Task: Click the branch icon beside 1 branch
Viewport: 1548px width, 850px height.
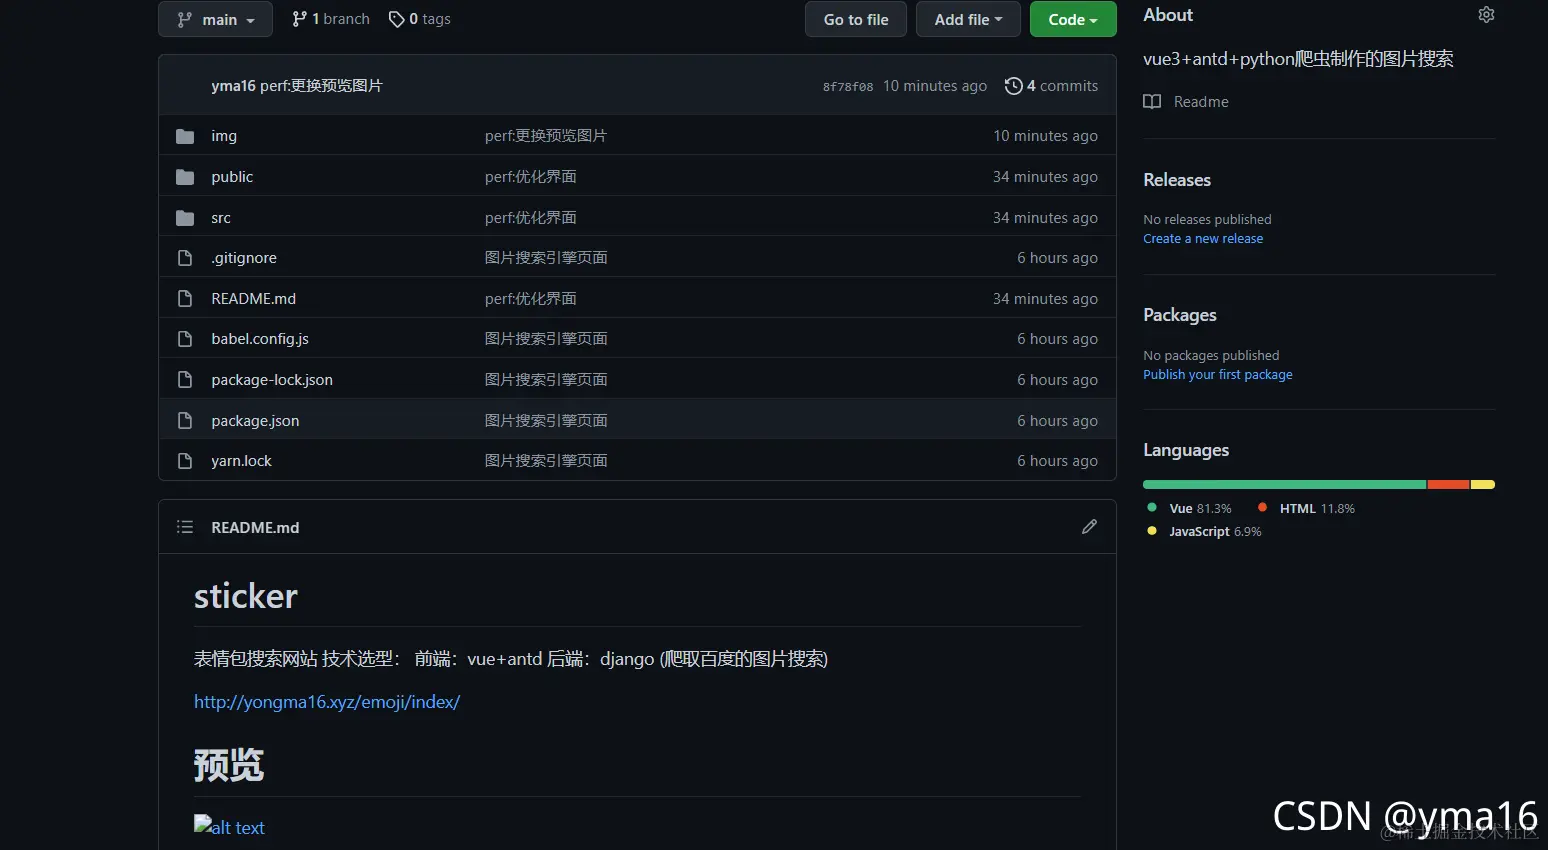Action: point(299,19)
